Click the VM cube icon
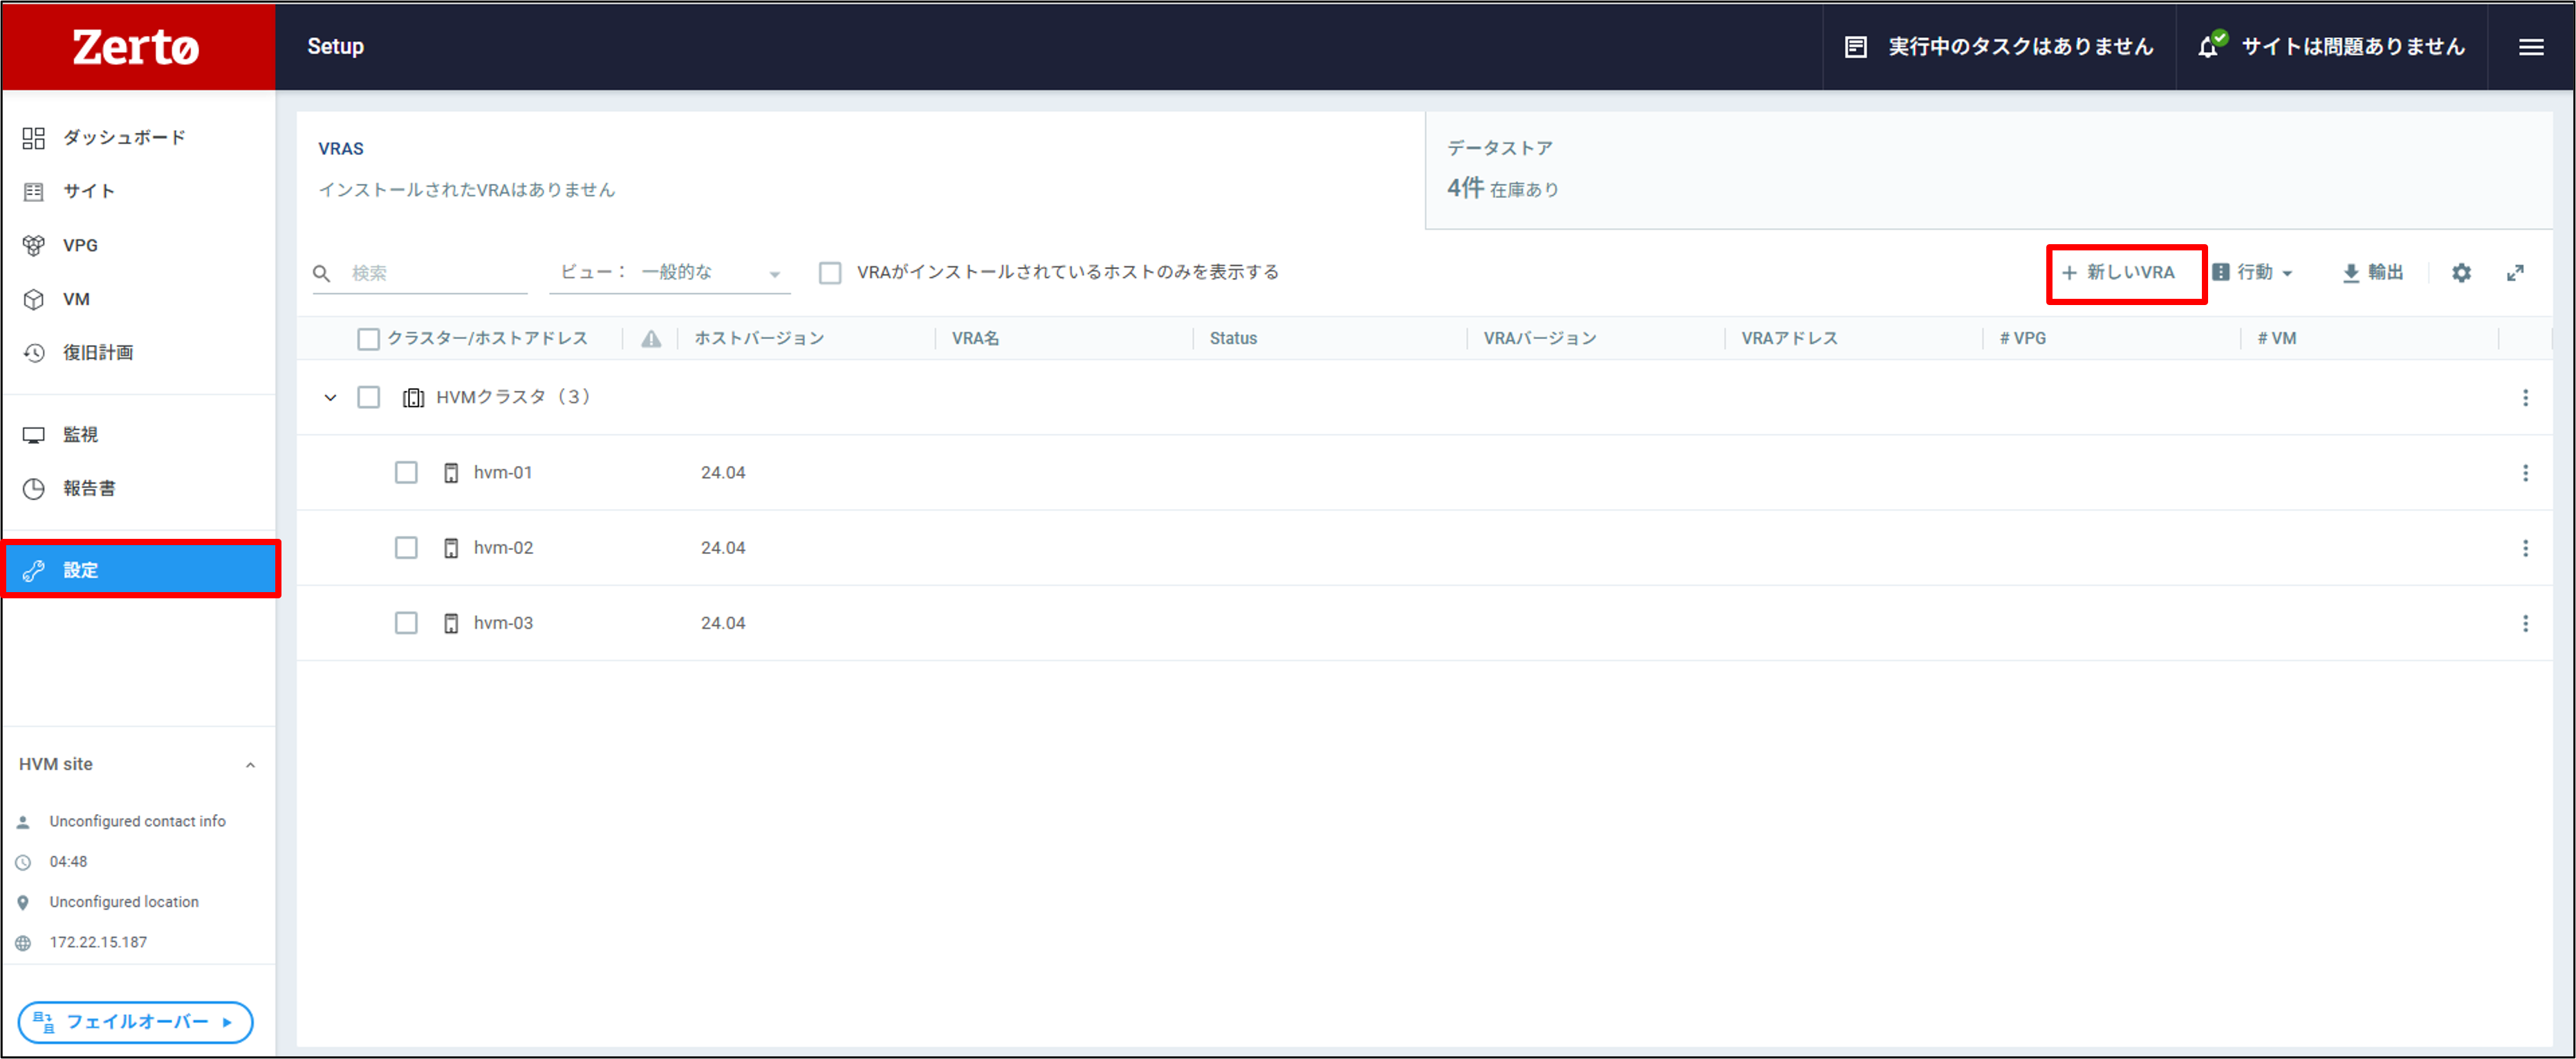Screen dimensions: 2576x1059 click(34, 299)
